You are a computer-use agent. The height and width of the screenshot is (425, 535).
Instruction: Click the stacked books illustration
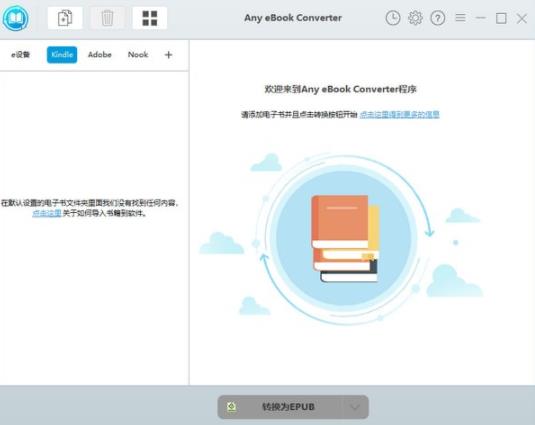[x=345, y=238]
